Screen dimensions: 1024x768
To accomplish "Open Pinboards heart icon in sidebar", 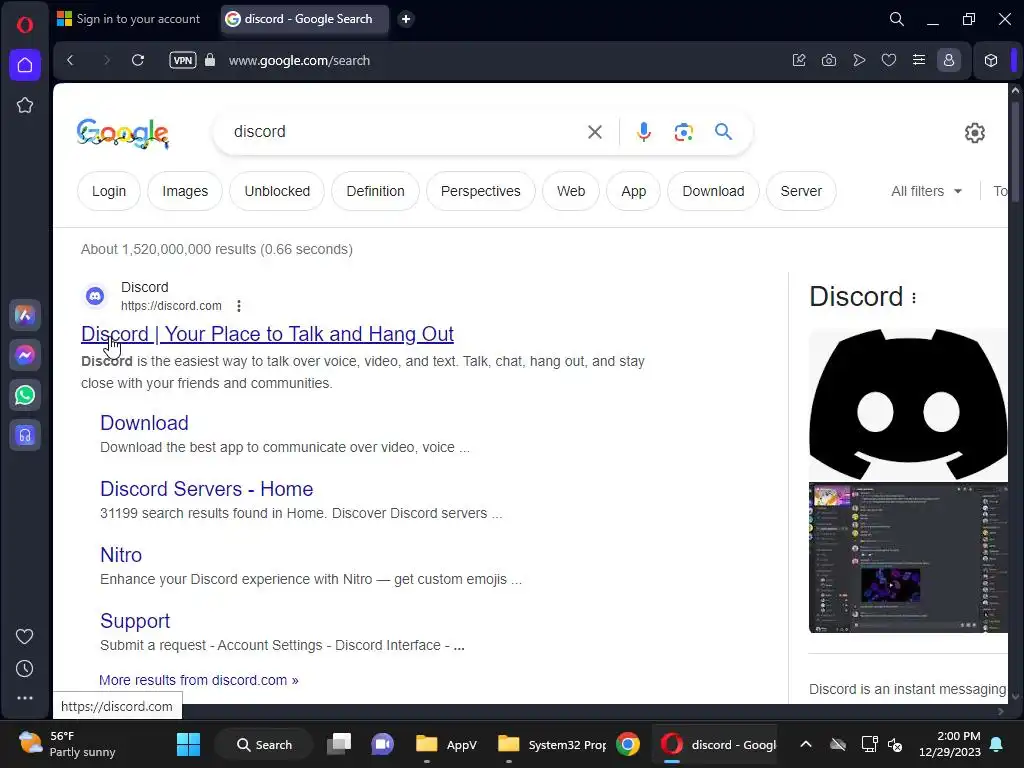I will (x=25, y=636).
